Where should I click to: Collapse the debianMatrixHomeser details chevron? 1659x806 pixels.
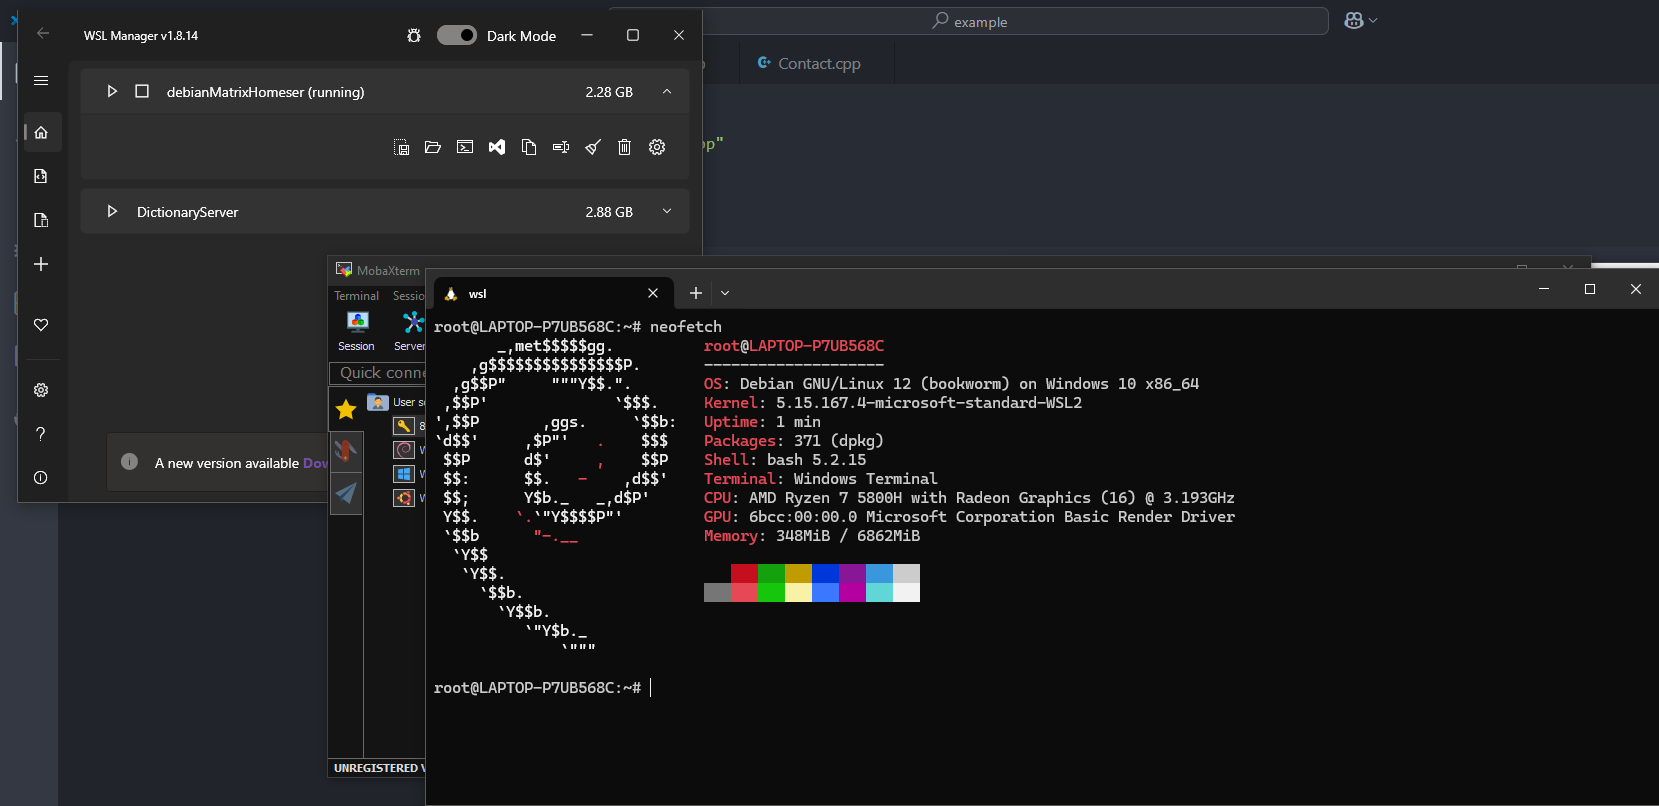pyautogui.click(x=667, y=91)
